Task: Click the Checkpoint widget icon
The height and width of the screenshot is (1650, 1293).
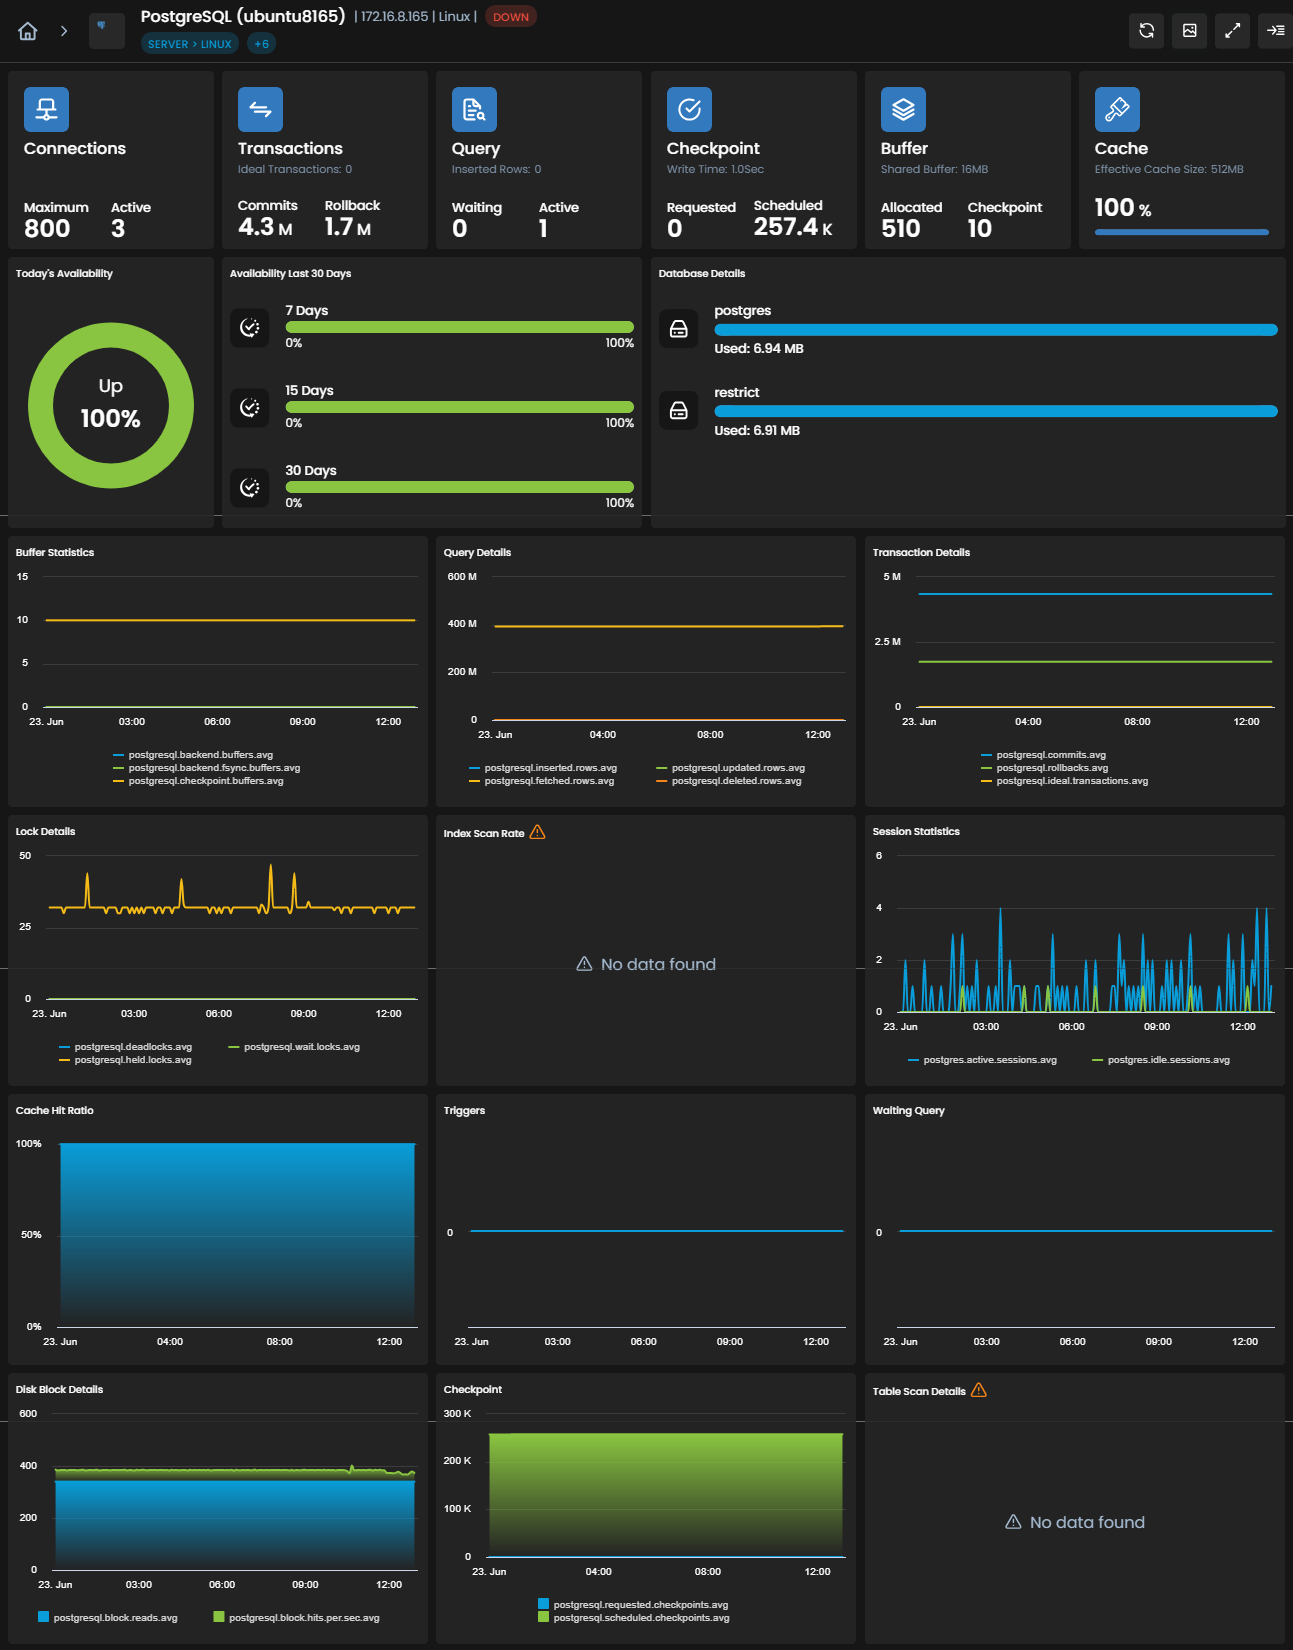Action: point(689,109)
